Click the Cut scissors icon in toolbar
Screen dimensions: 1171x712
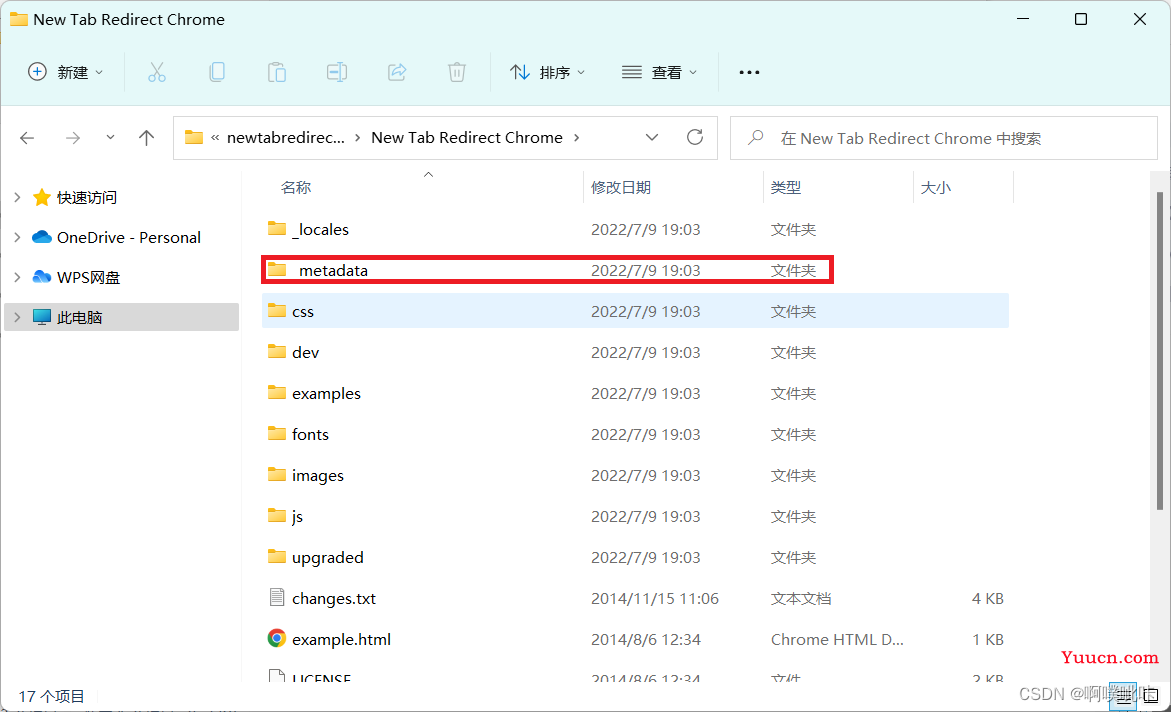pos(157,72)
